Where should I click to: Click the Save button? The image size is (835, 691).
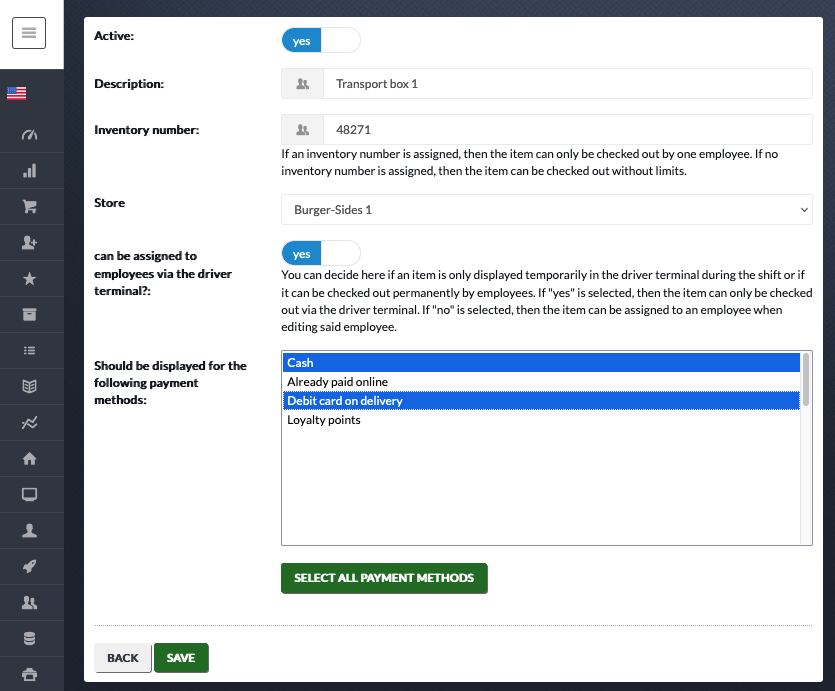[181, 658]
